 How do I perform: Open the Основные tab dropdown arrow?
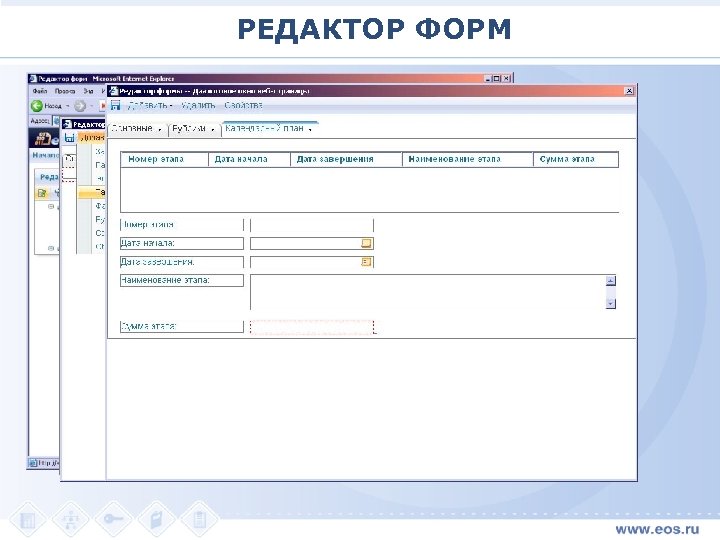(x=159, y=130)
